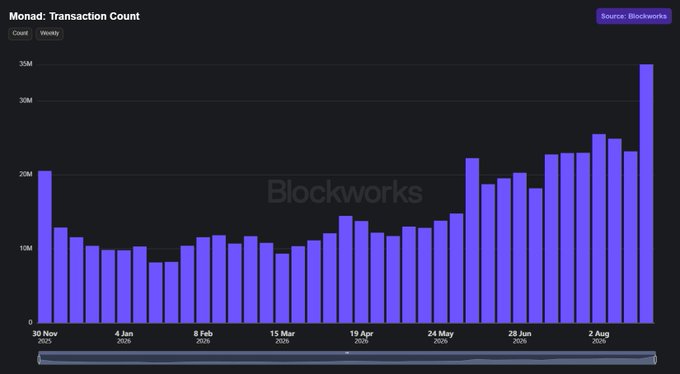Image resolution: width=680 pixels, height=374 pixels.
Task: Click the range selector's top center grip
Action: coord(347,353)
